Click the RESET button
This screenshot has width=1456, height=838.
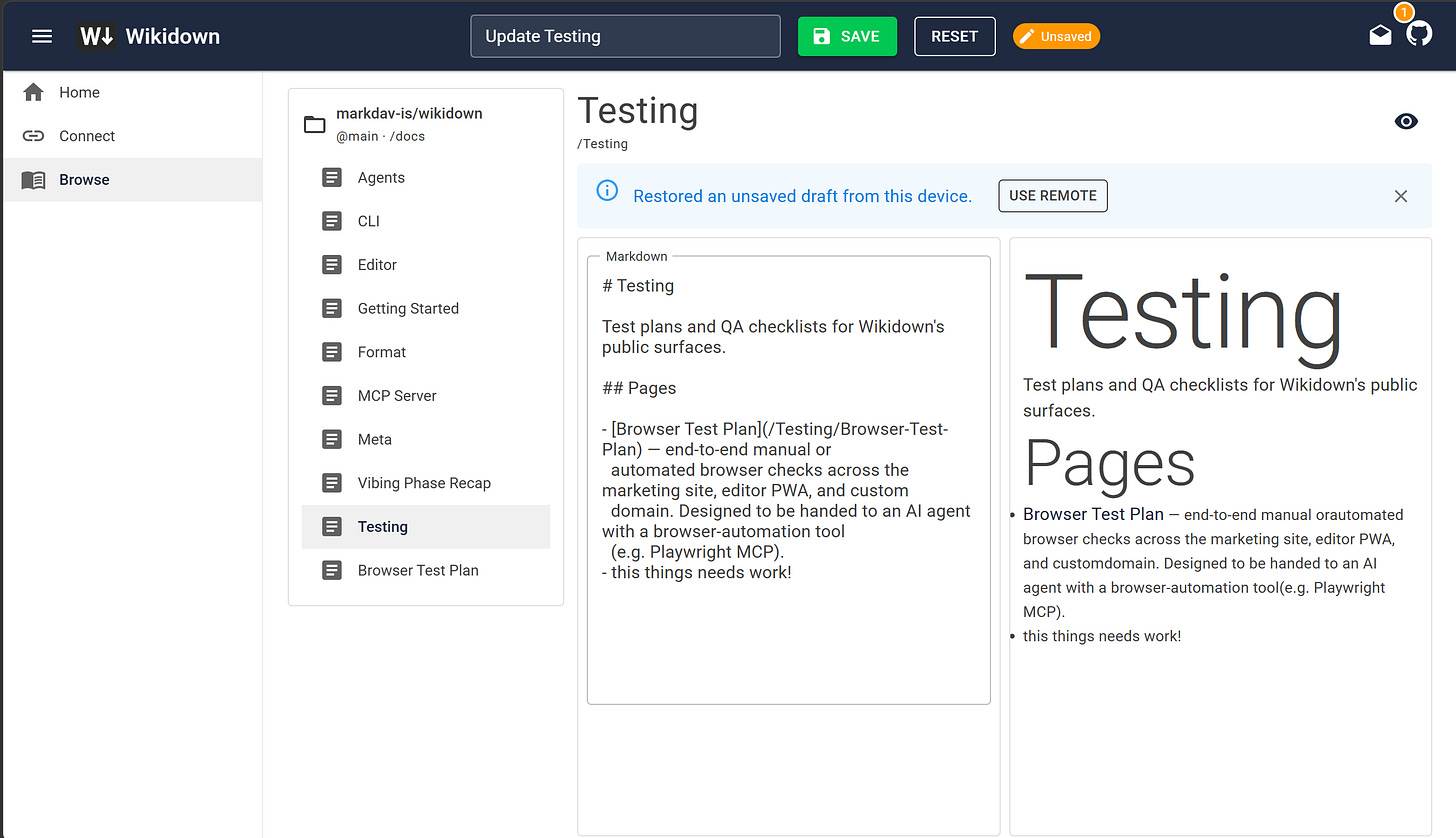[954, 36]
